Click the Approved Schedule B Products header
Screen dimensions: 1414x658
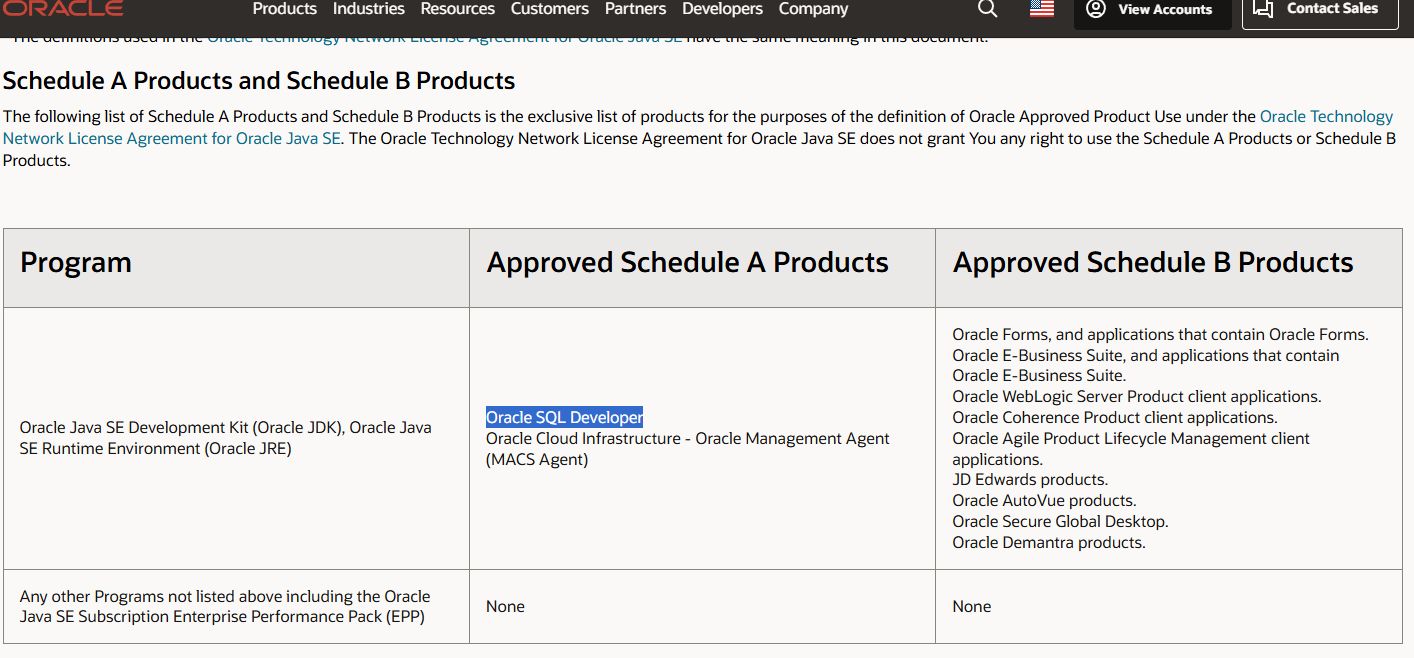click(x=1153, y=262)
